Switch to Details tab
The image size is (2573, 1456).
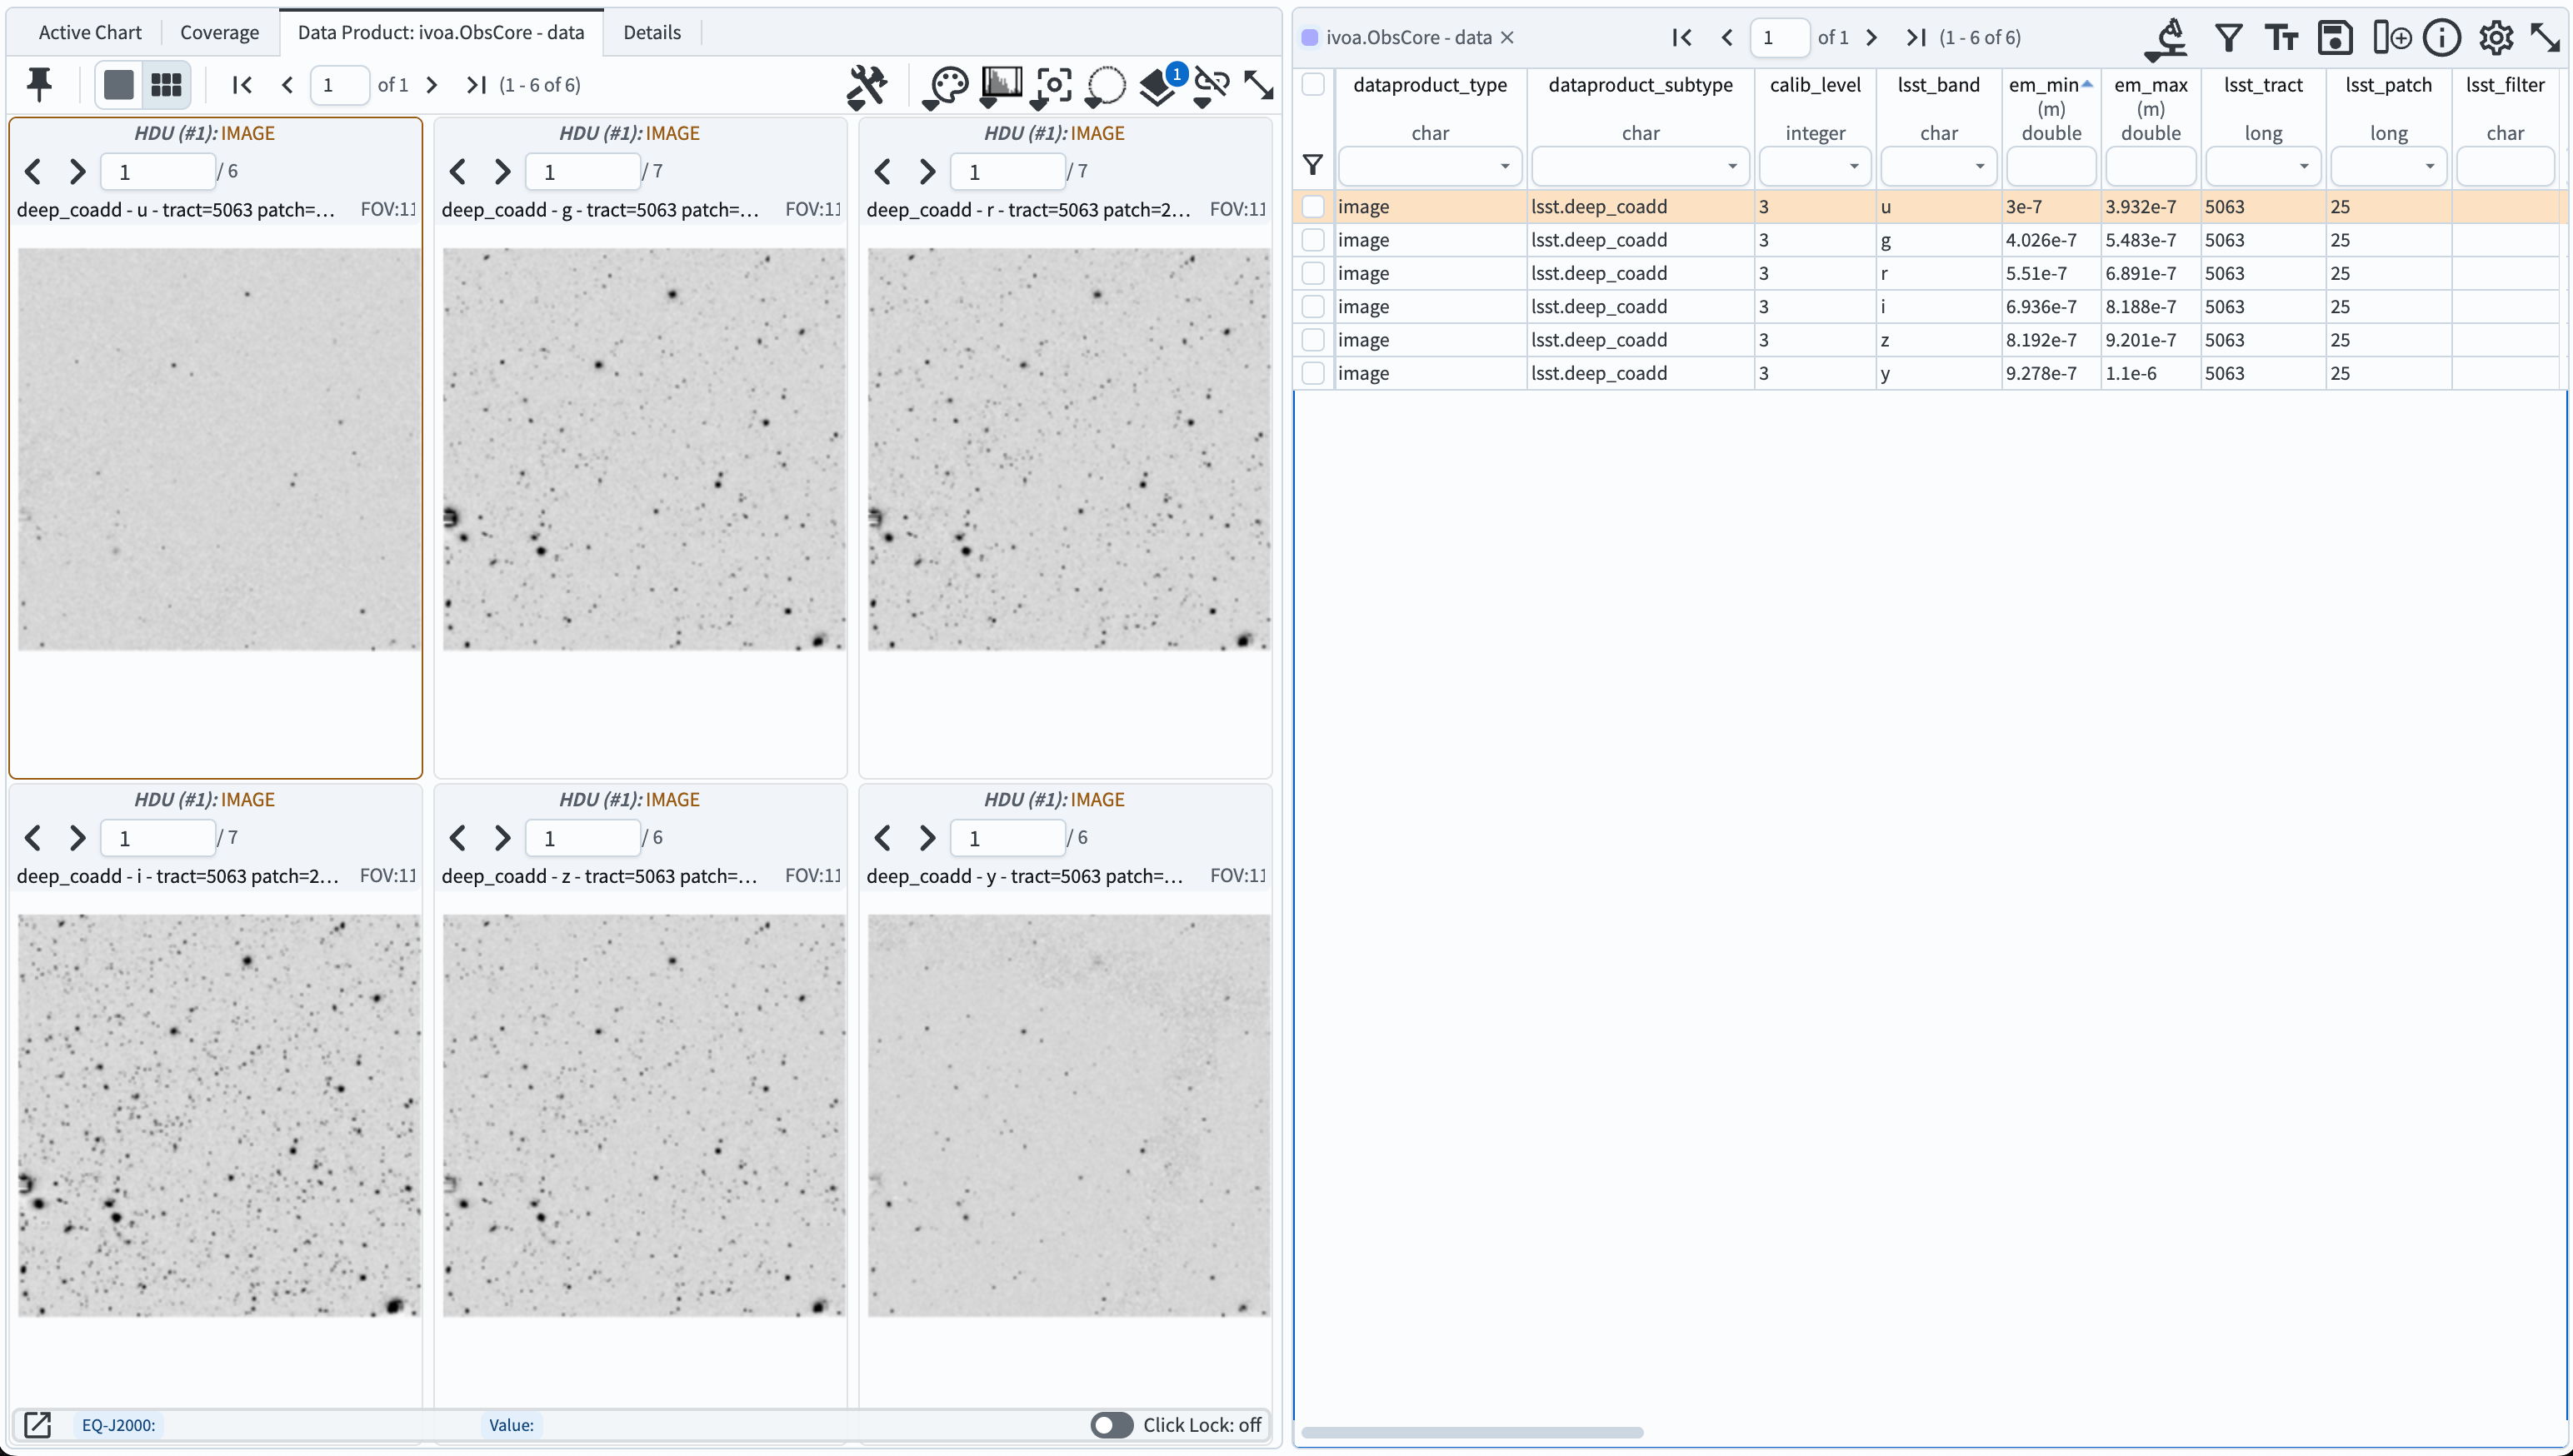tap(652, 32)
